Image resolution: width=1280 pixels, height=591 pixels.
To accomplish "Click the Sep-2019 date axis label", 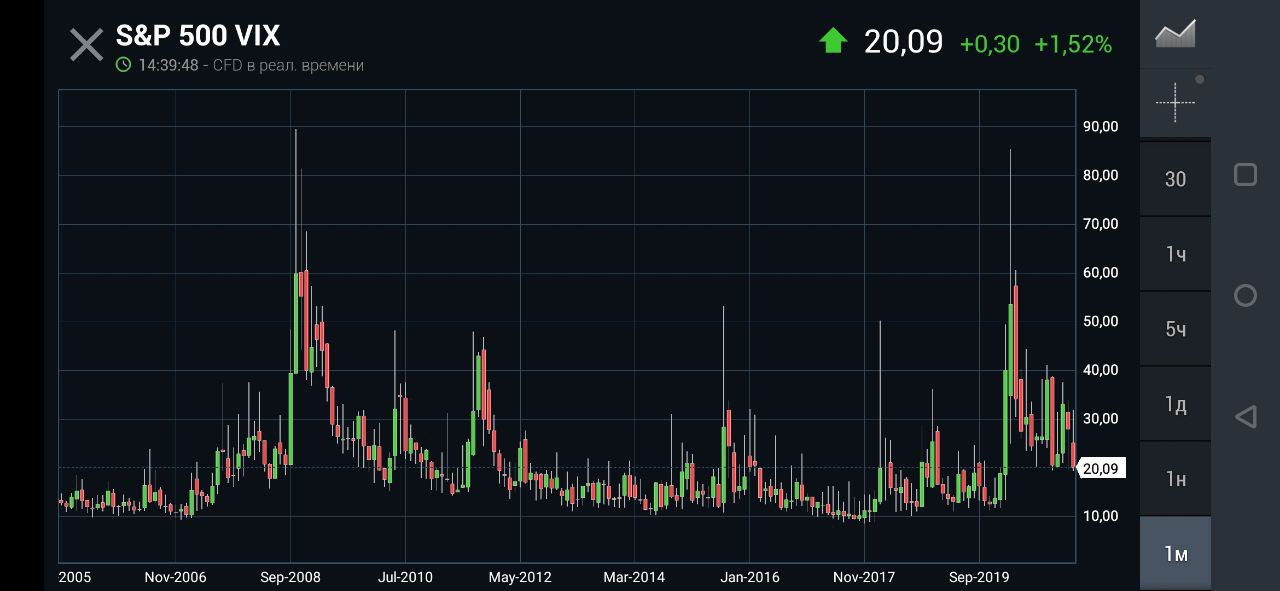I will tap(979, 577).
